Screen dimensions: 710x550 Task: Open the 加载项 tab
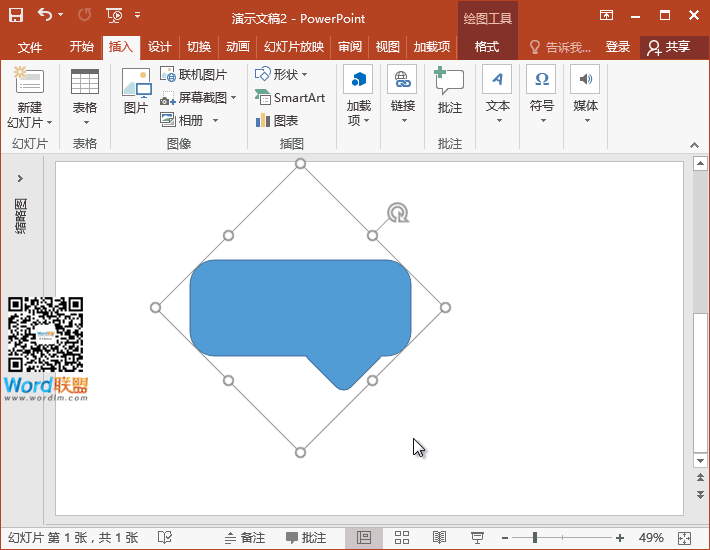click(432, 47)
